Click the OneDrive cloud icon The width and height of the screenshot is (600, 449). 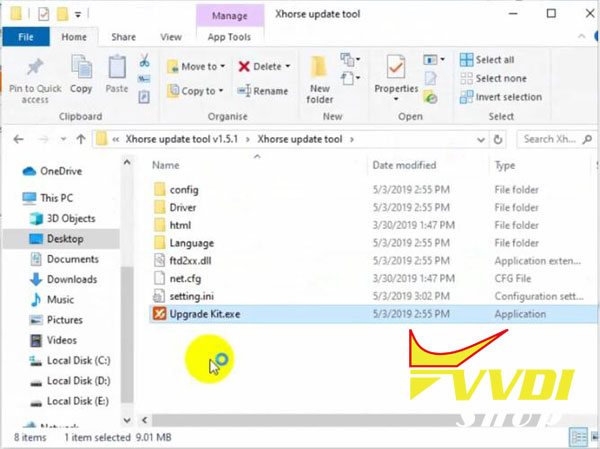(x=29, y=171)
